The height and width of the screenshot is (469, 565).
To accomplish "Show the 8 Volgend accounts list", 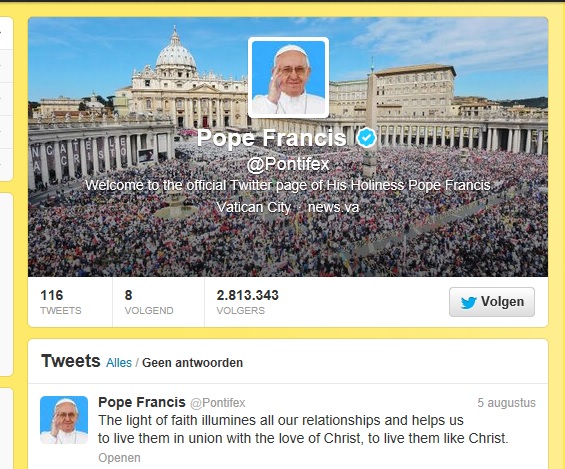I will point(149,302).
